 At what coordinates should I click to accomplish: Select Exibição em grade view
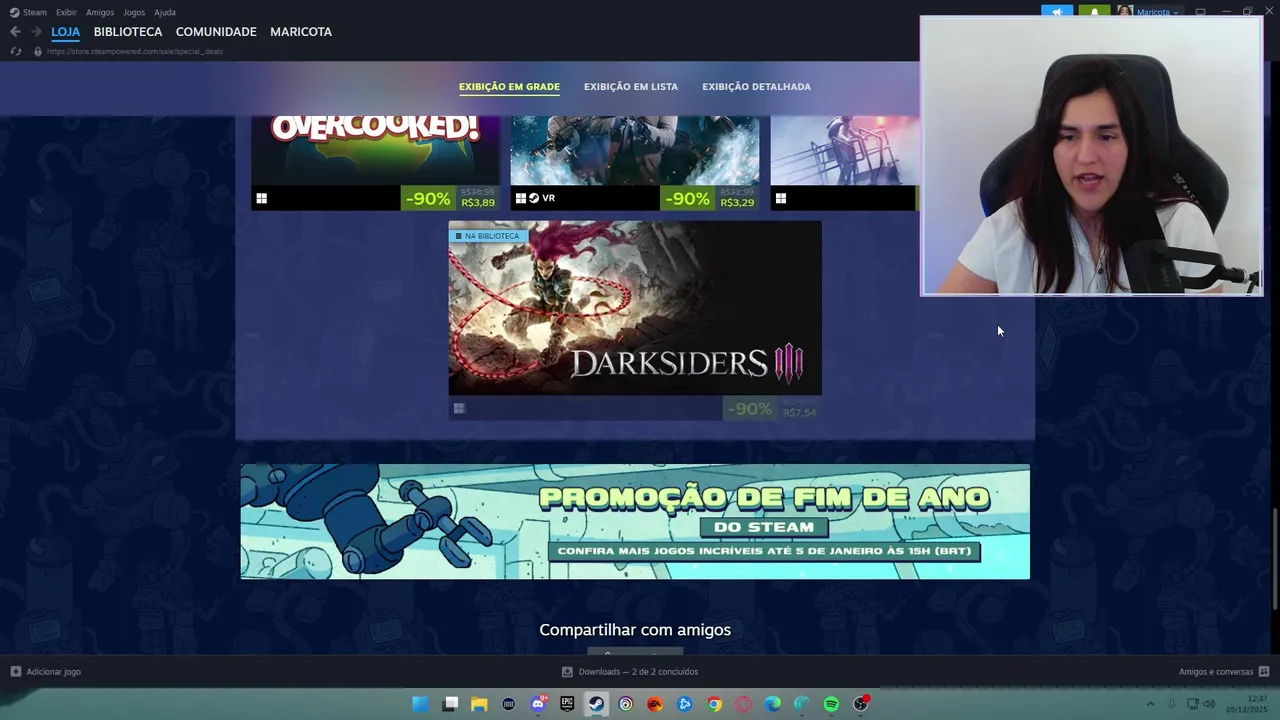pos(509,87)
